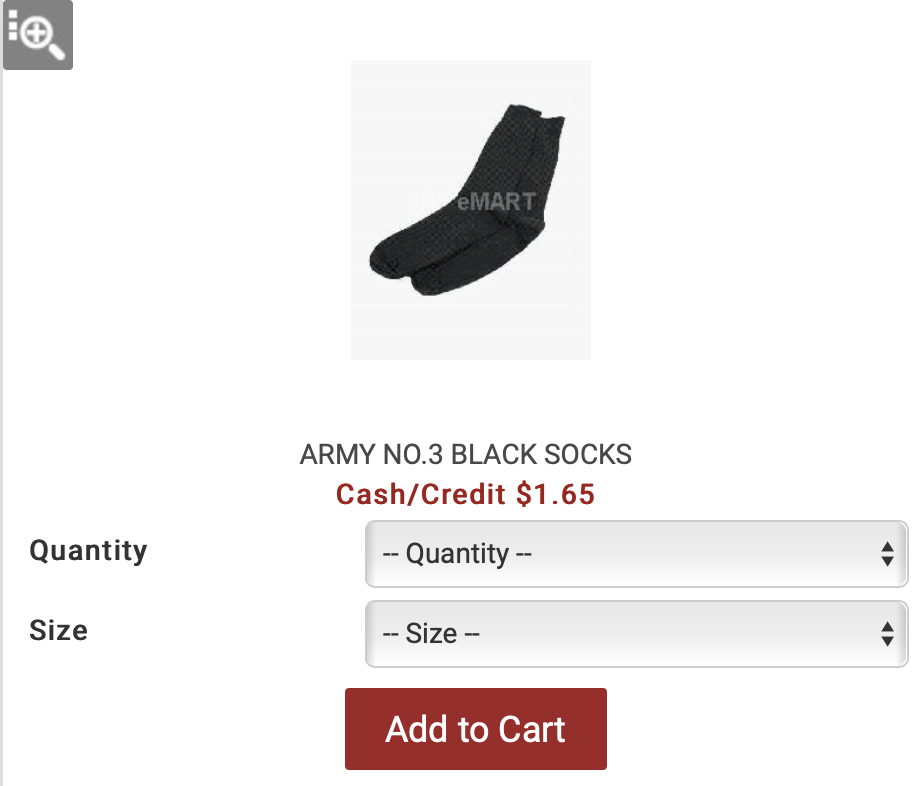Click the up-down arrows on Size selector
920x786 pixels.
click(x=887, y=633)
